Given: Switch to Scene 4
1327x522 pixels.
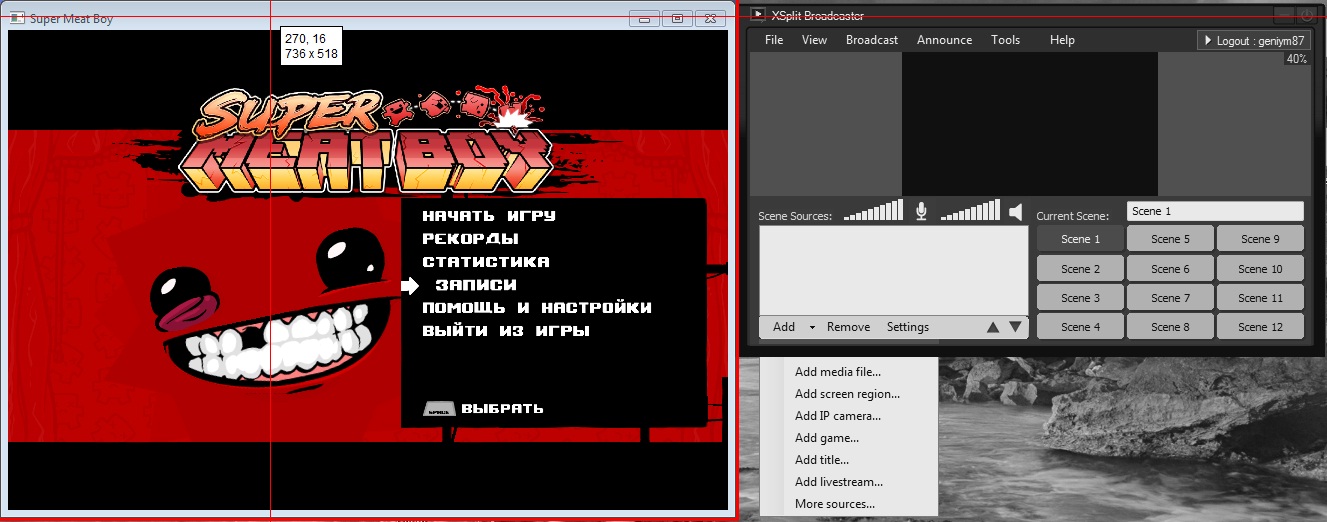Looking at the screenshot, I should (1080, 327).
